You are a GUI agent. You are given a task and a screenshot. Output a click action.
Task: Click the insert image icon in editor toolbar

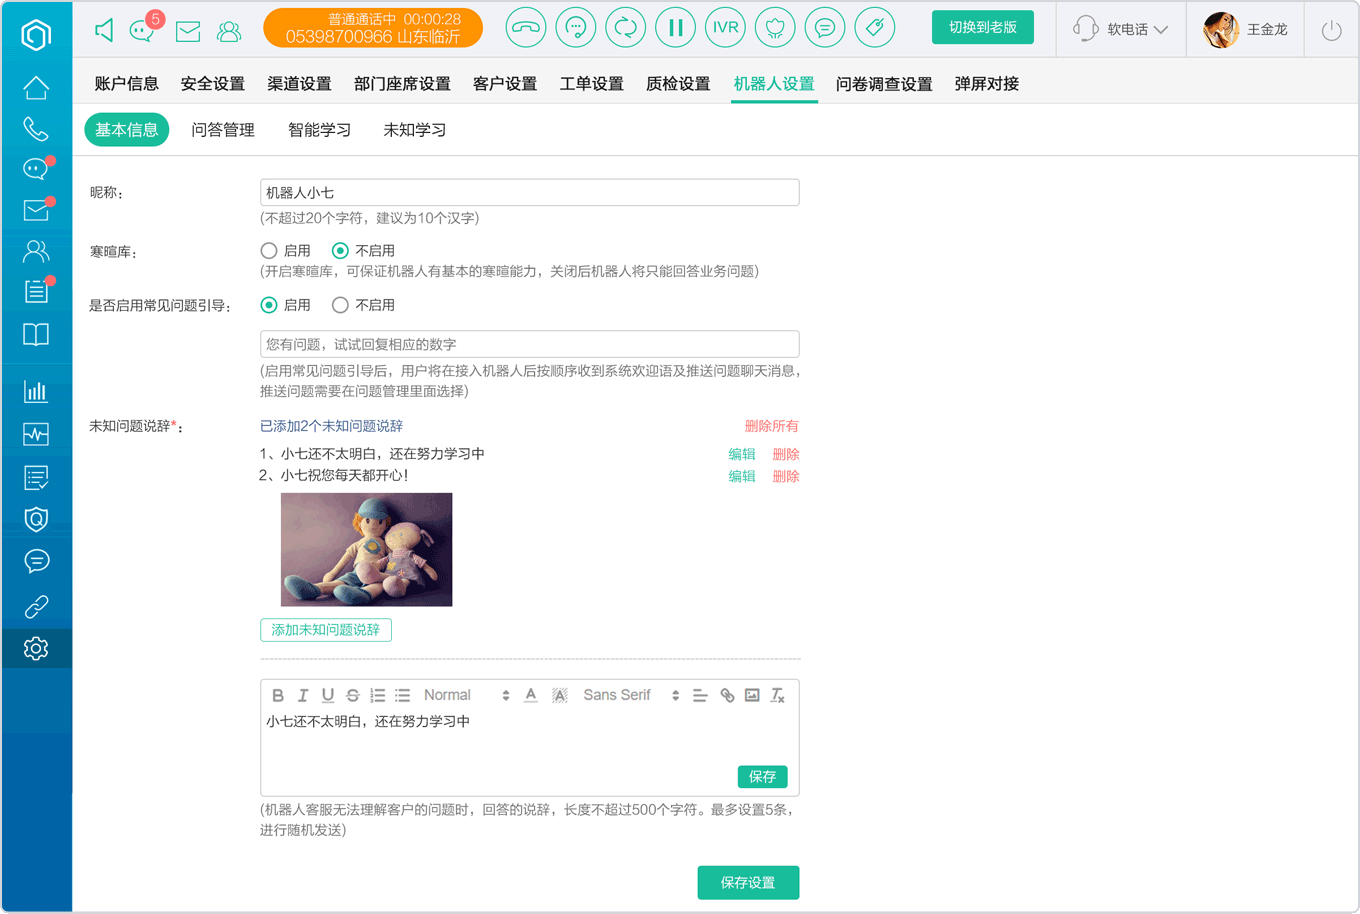point(752,695)
